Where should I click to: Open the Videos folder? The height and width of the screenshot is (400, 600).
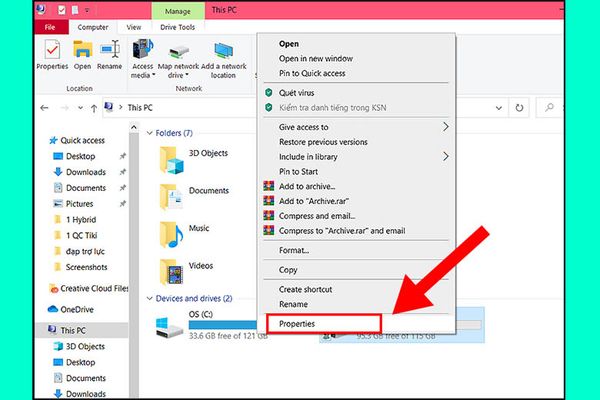172,270
